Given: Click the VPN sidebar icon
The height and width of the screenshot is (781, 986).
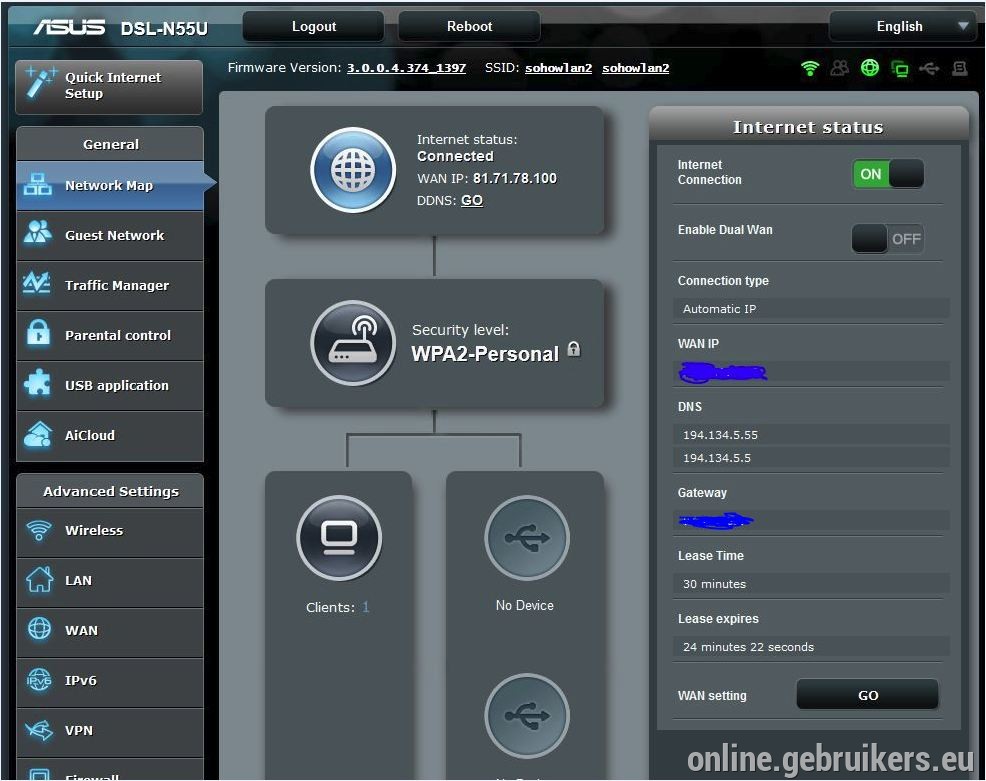Looking at the screenshot, I should pyautogui.click(x=39, y=729).
